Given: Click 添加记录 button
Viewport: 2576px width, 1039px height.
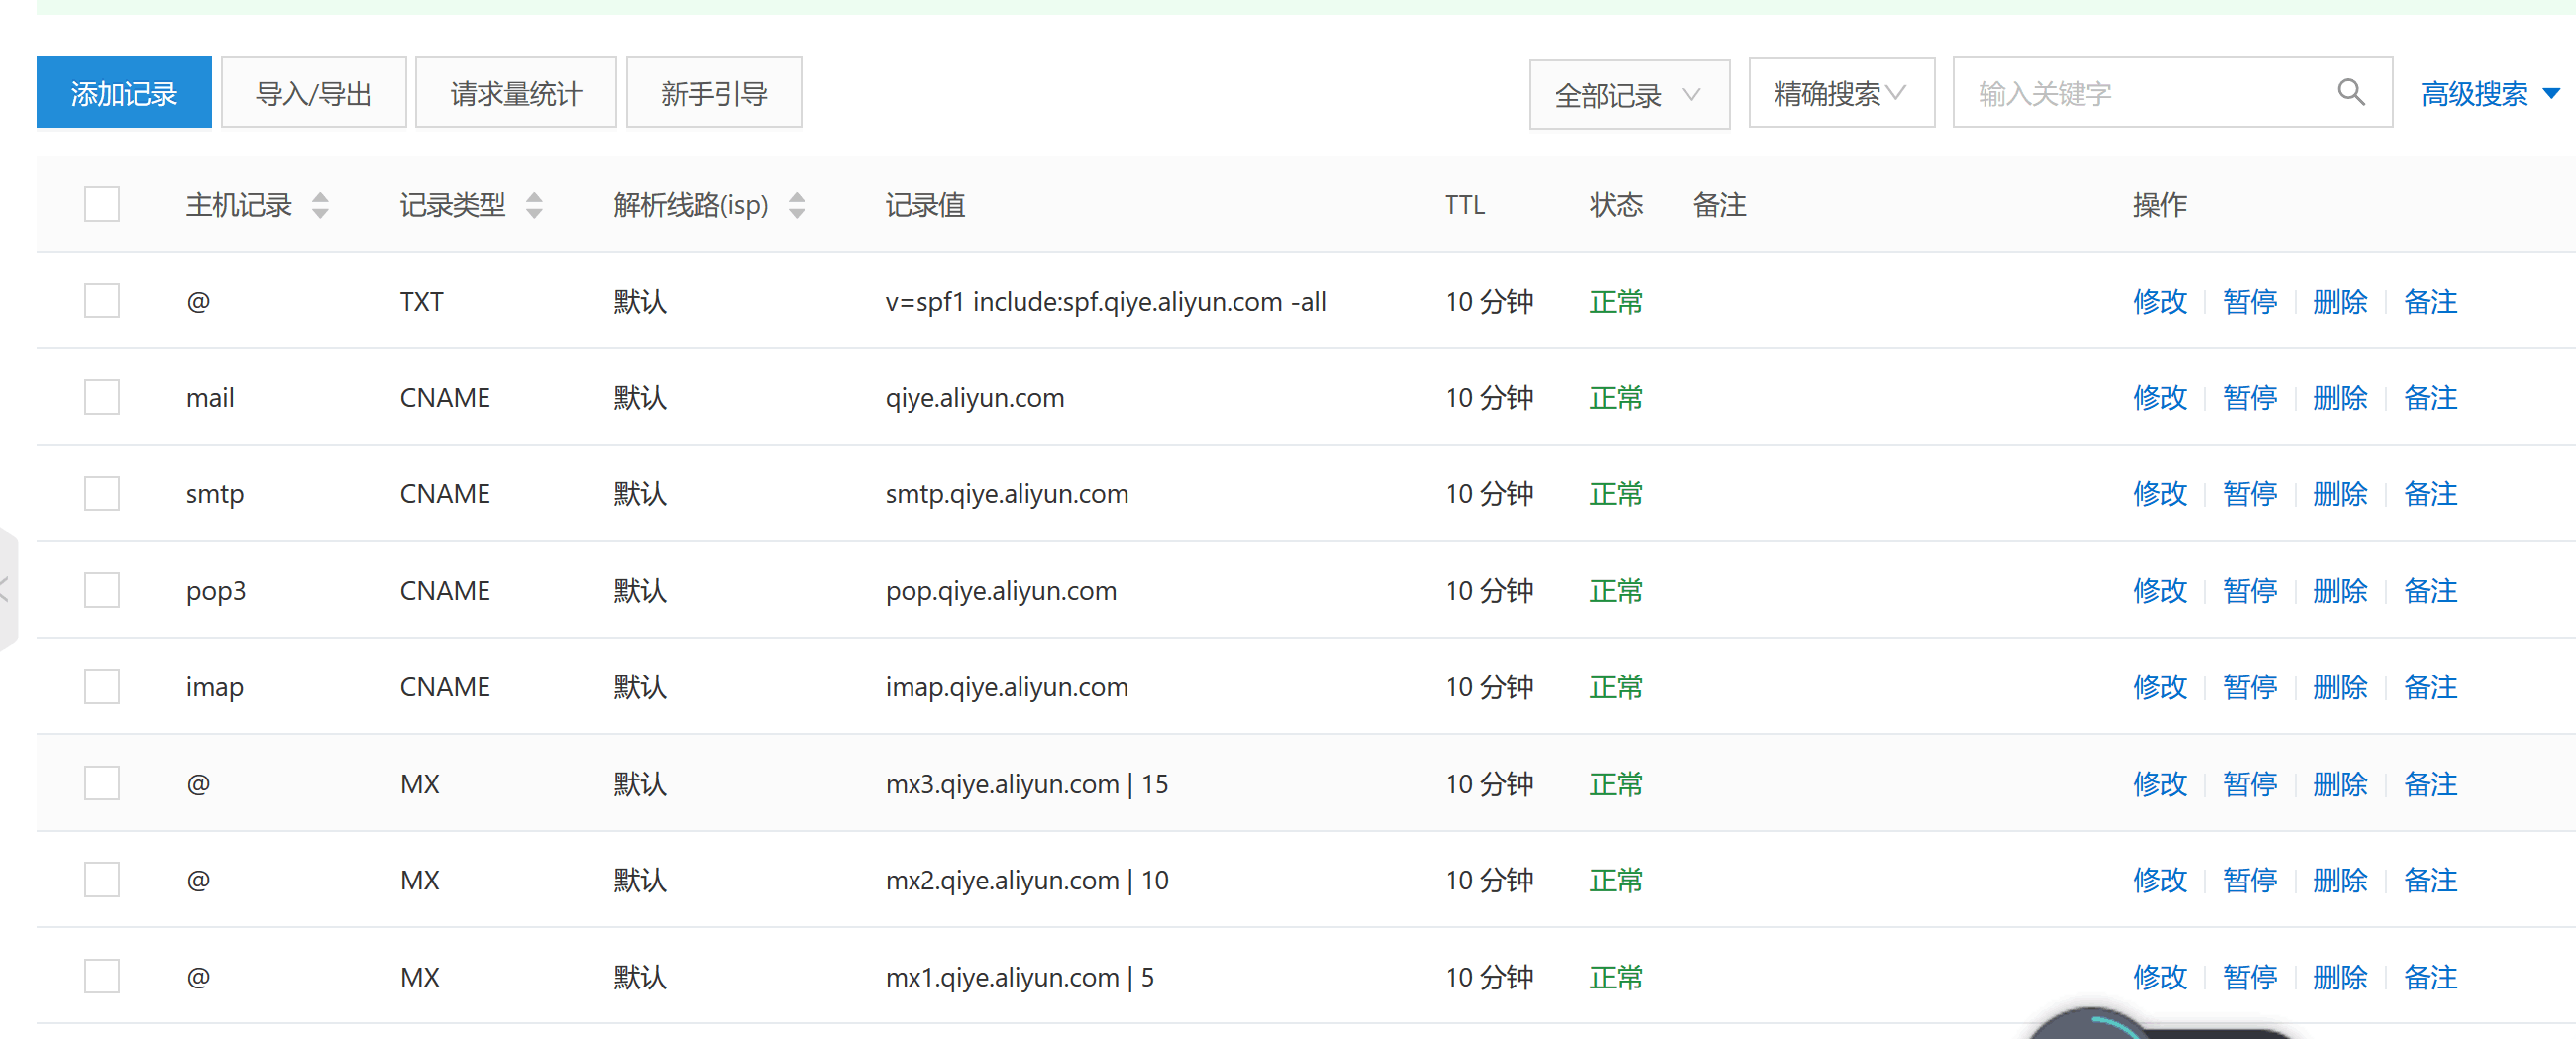Looking at the screenshot, I should pos(124,92).
